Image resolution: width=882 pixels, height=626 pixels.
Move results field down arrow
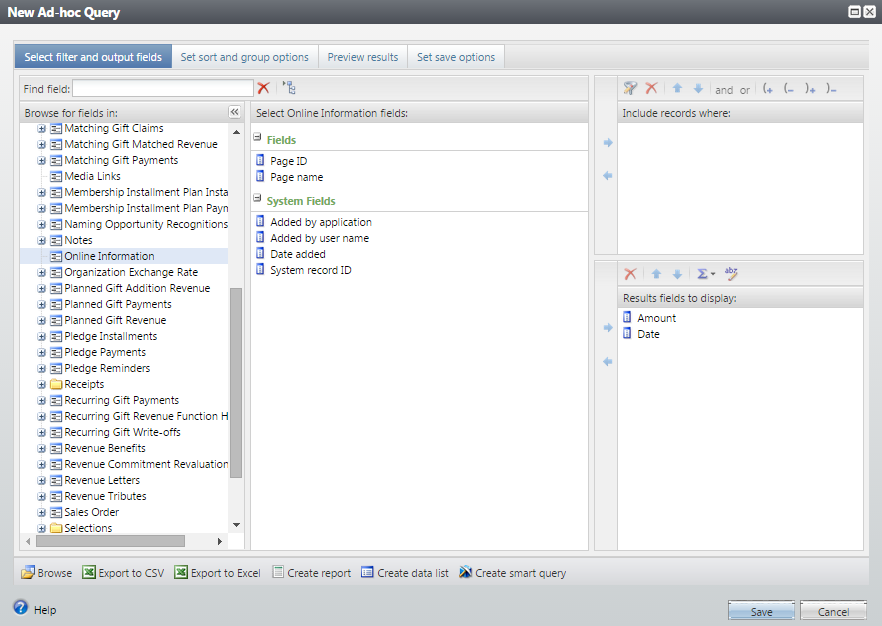click(x=677, y=274)
